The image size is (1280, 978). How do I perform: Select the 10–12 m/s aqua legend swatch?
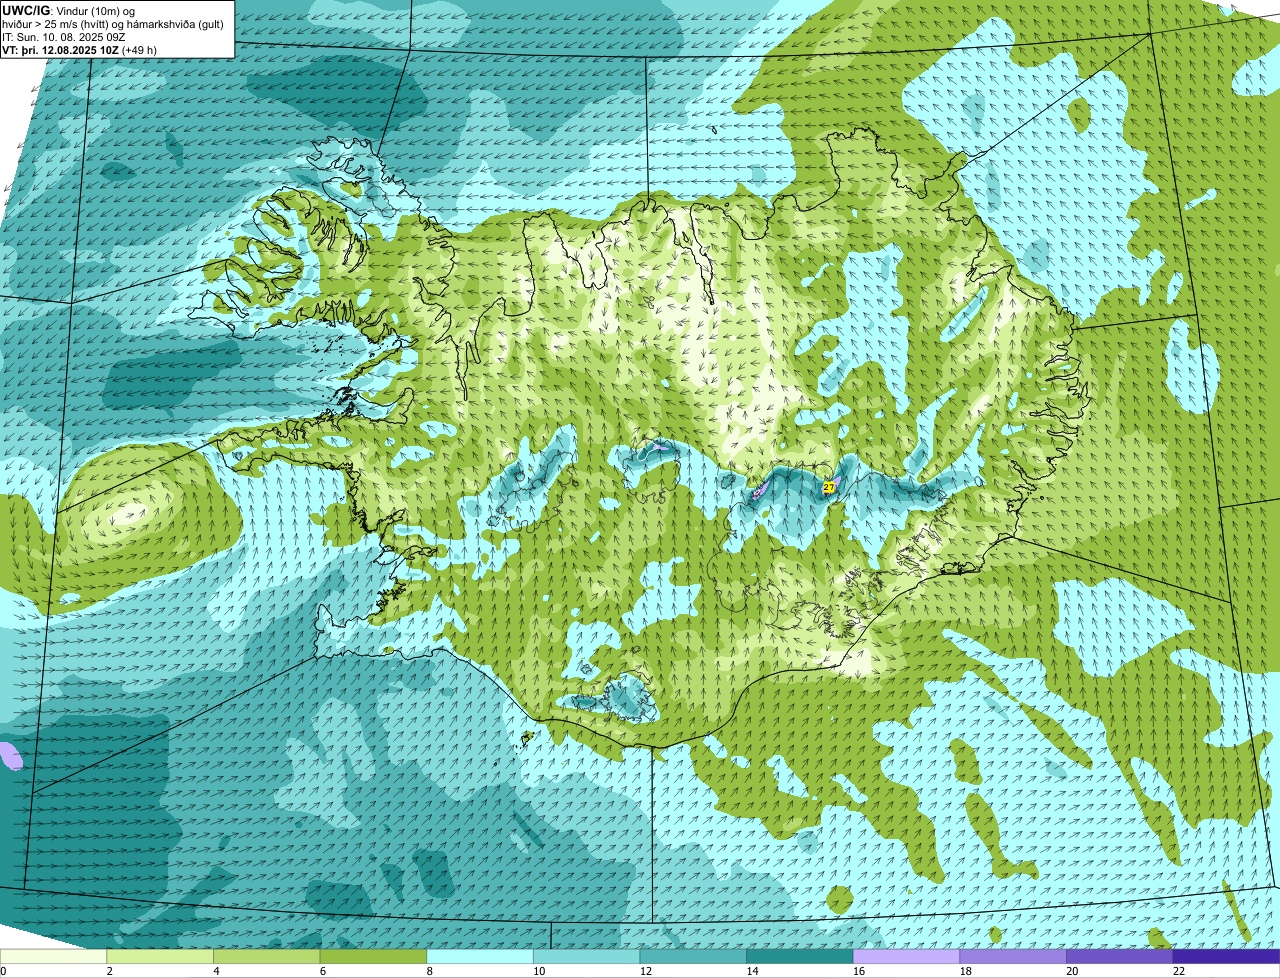pyautogui.click(x=586, y=956)
